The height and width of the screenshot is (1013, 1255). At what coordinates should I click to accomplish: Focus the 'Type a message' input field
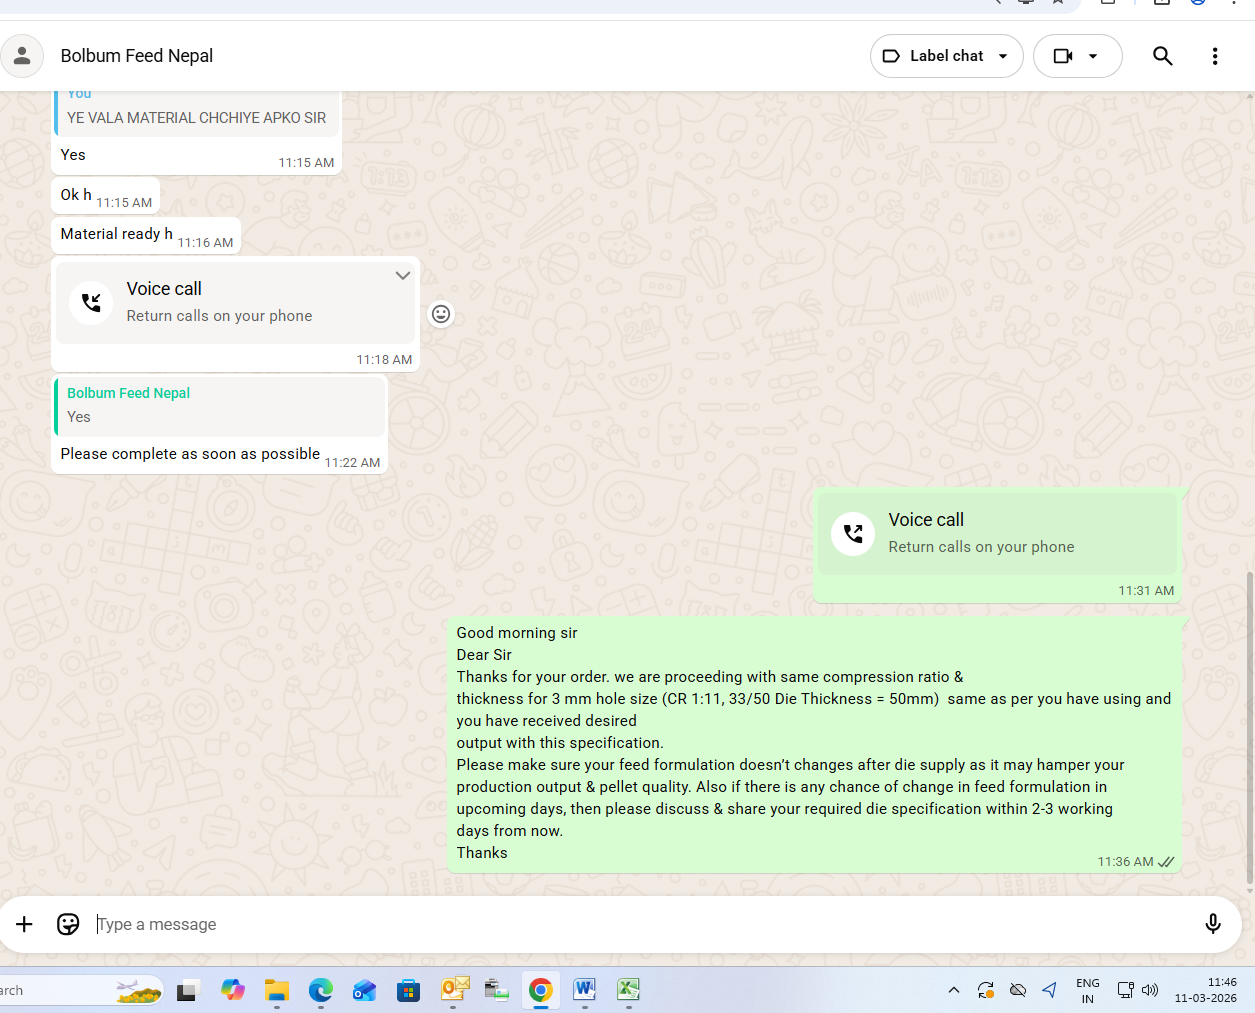pos(640,924)
